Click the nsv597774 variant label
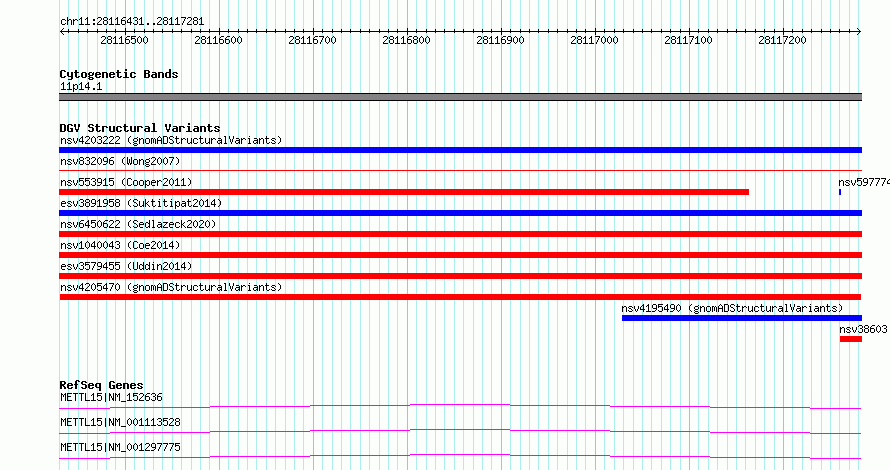The image size is (890, 470). coord(864,182)
